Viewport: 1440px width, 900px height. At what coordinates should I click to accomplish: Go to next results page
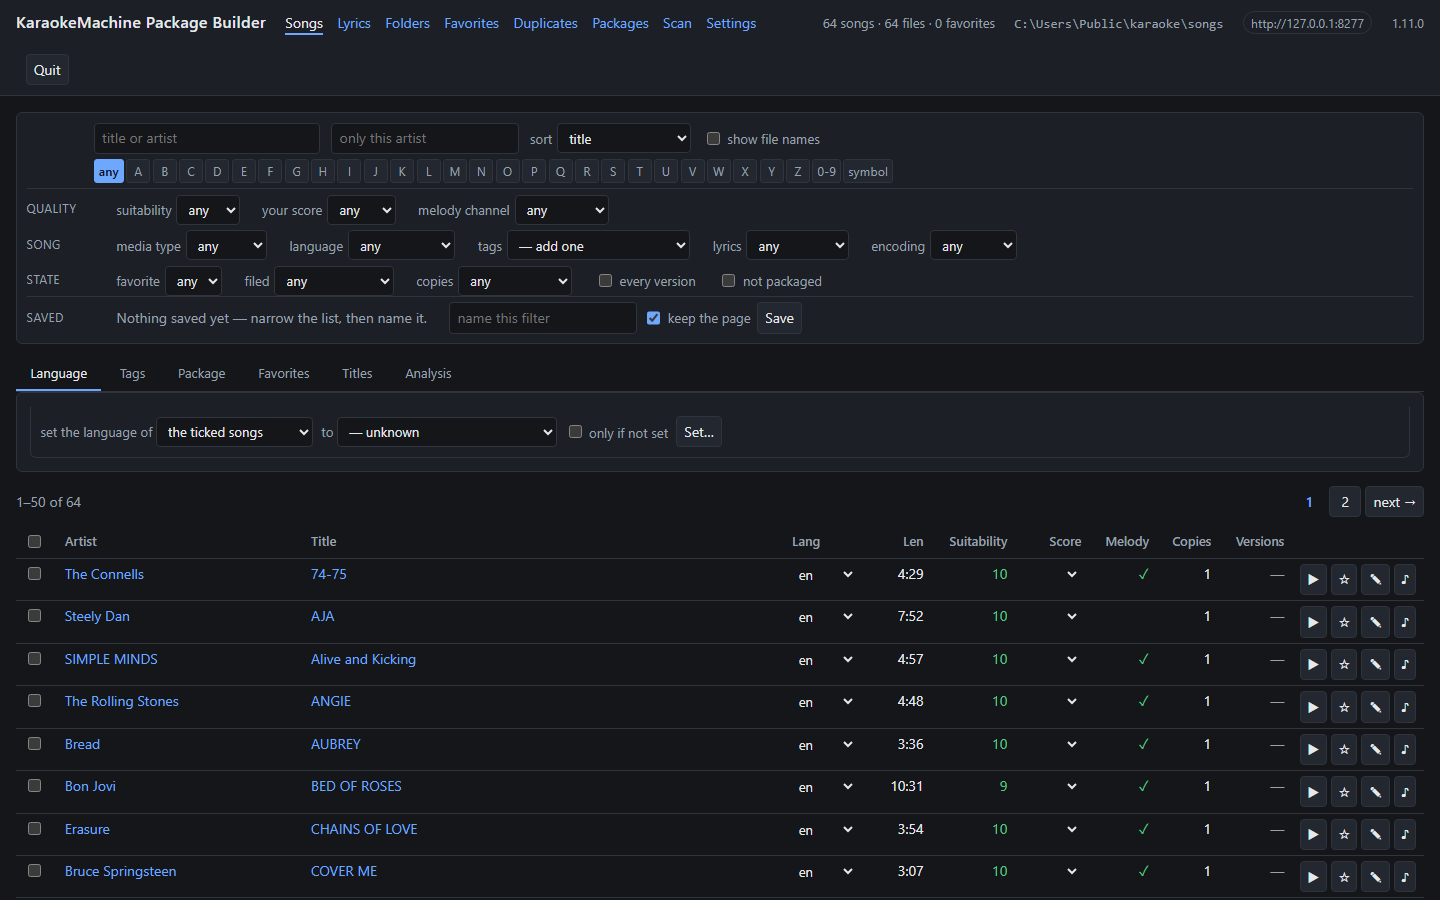[x=1394, y=502]
